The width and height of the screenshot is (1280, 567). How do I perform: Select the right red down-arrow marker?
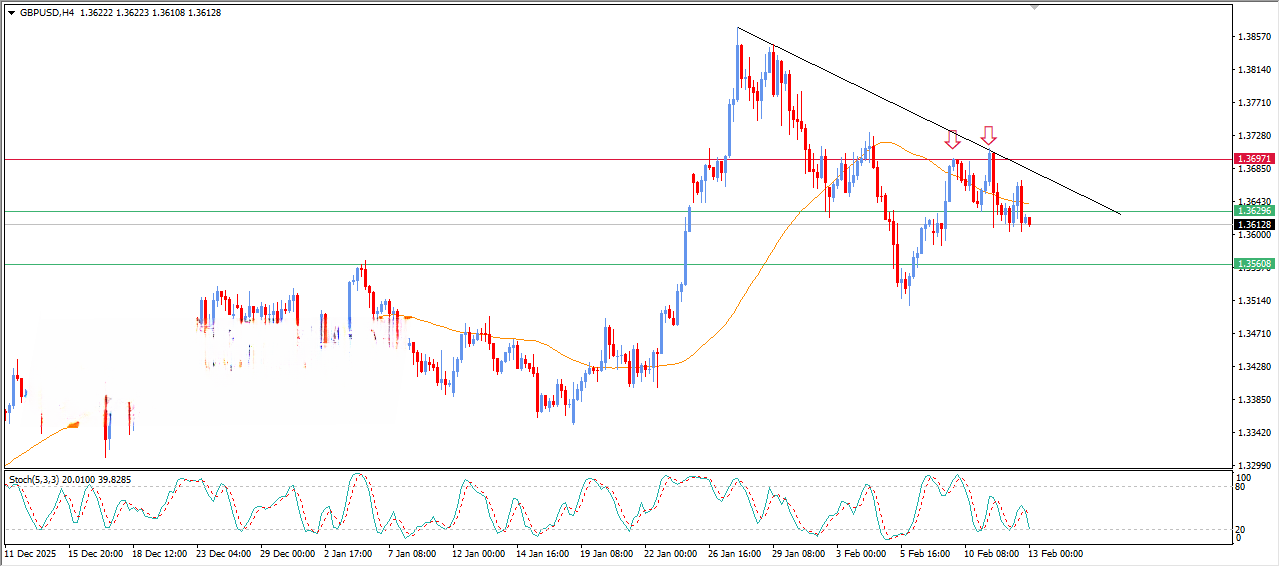(x=988, y=135)
